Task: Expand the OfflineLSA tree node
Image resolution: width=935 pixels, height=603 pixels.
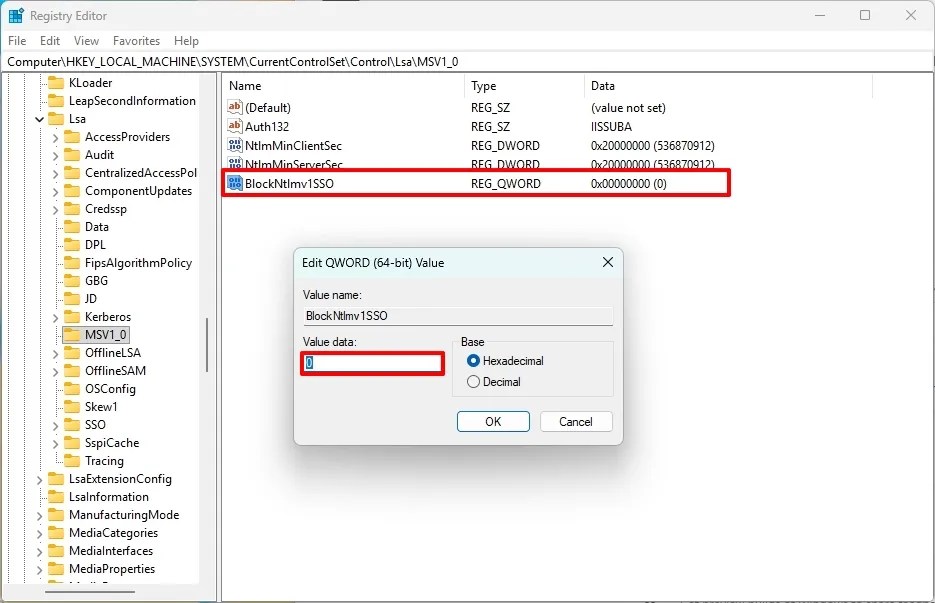Action: 55,353
